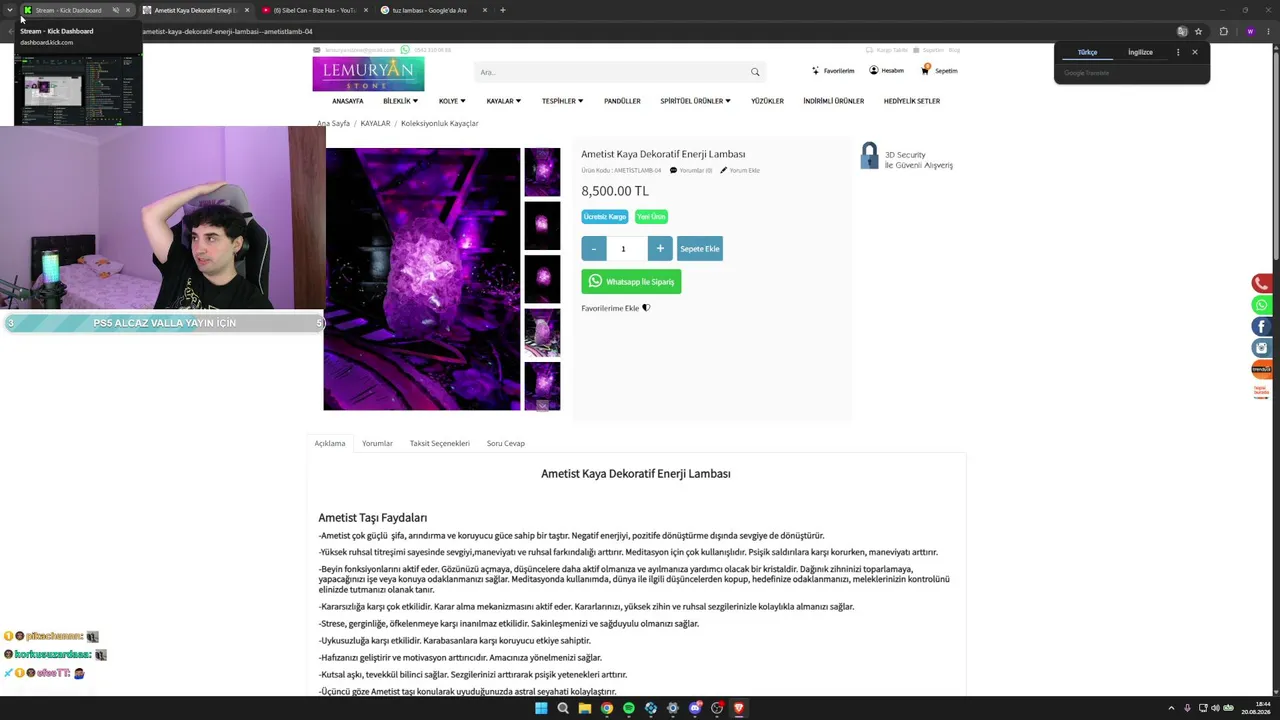The height and width of the screenshot is (720, 1280).
Task: Show hidden system tray icons
Action: point(1171,708)
